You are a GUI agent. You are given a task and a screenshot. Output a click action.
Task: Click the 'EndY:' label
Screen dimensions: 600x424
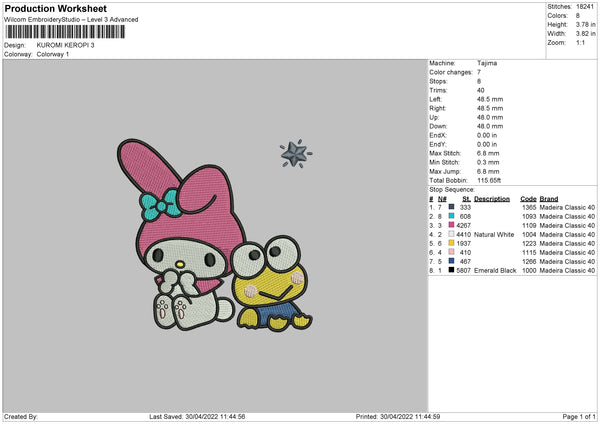438,144
